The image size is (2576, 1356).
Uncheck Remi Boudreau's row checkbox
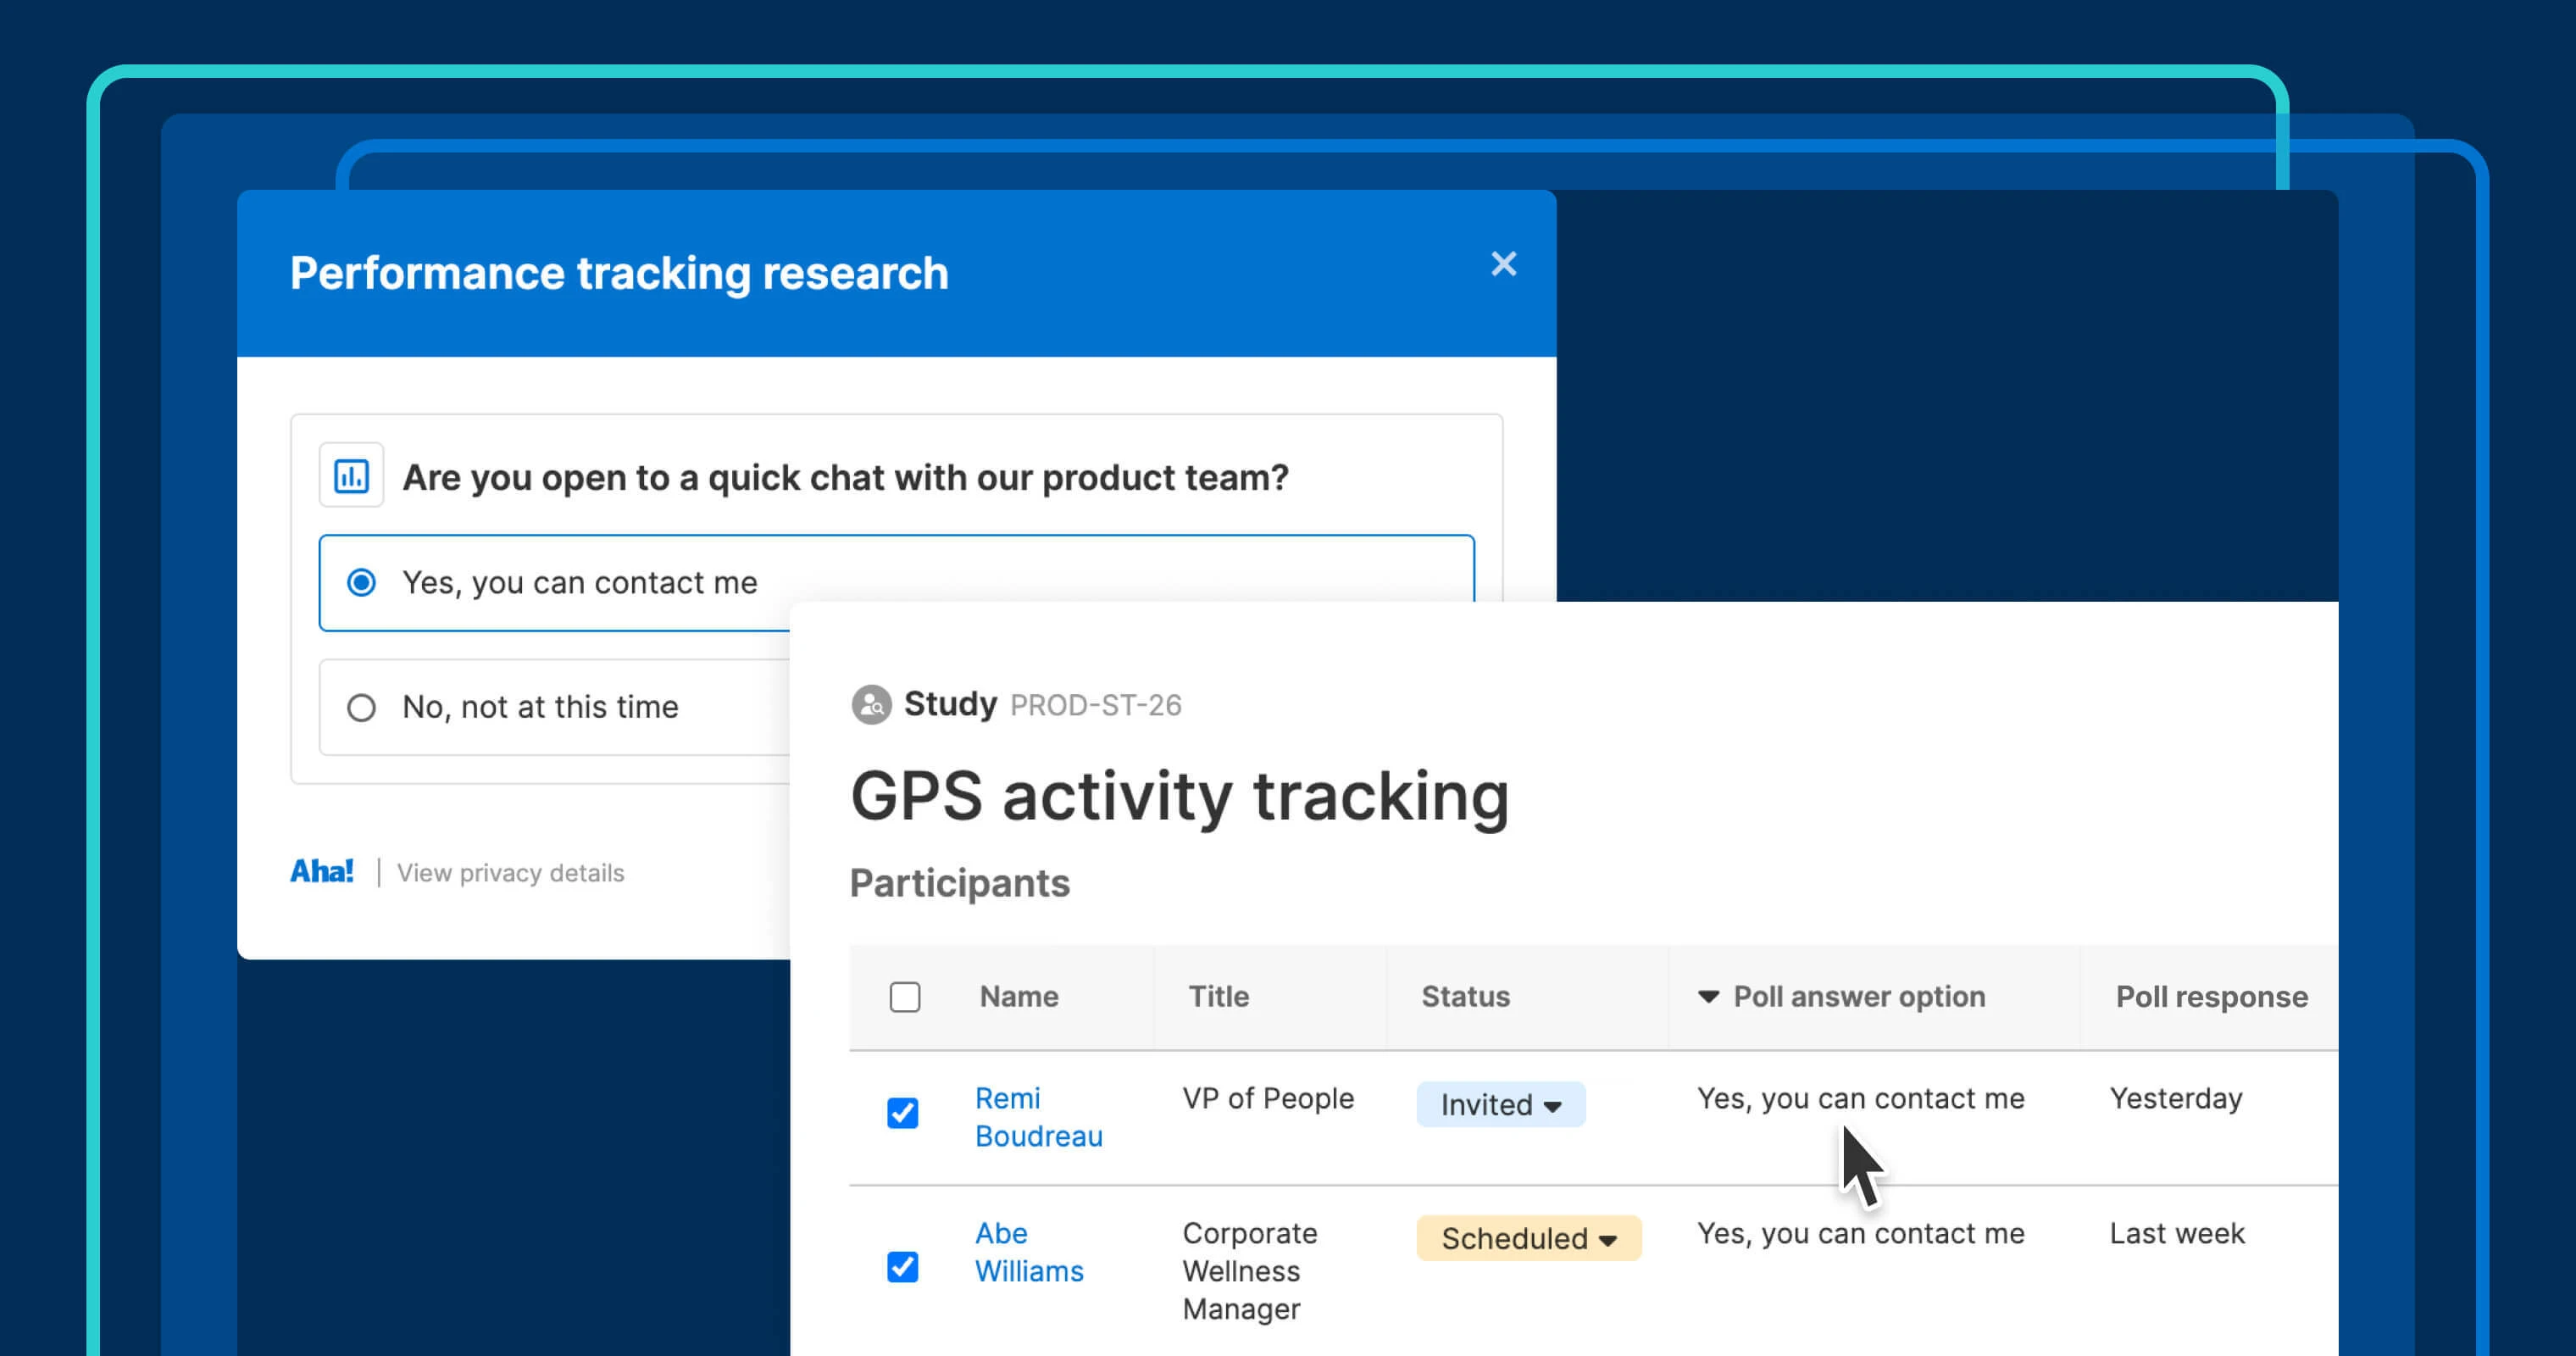point(903,1112)
